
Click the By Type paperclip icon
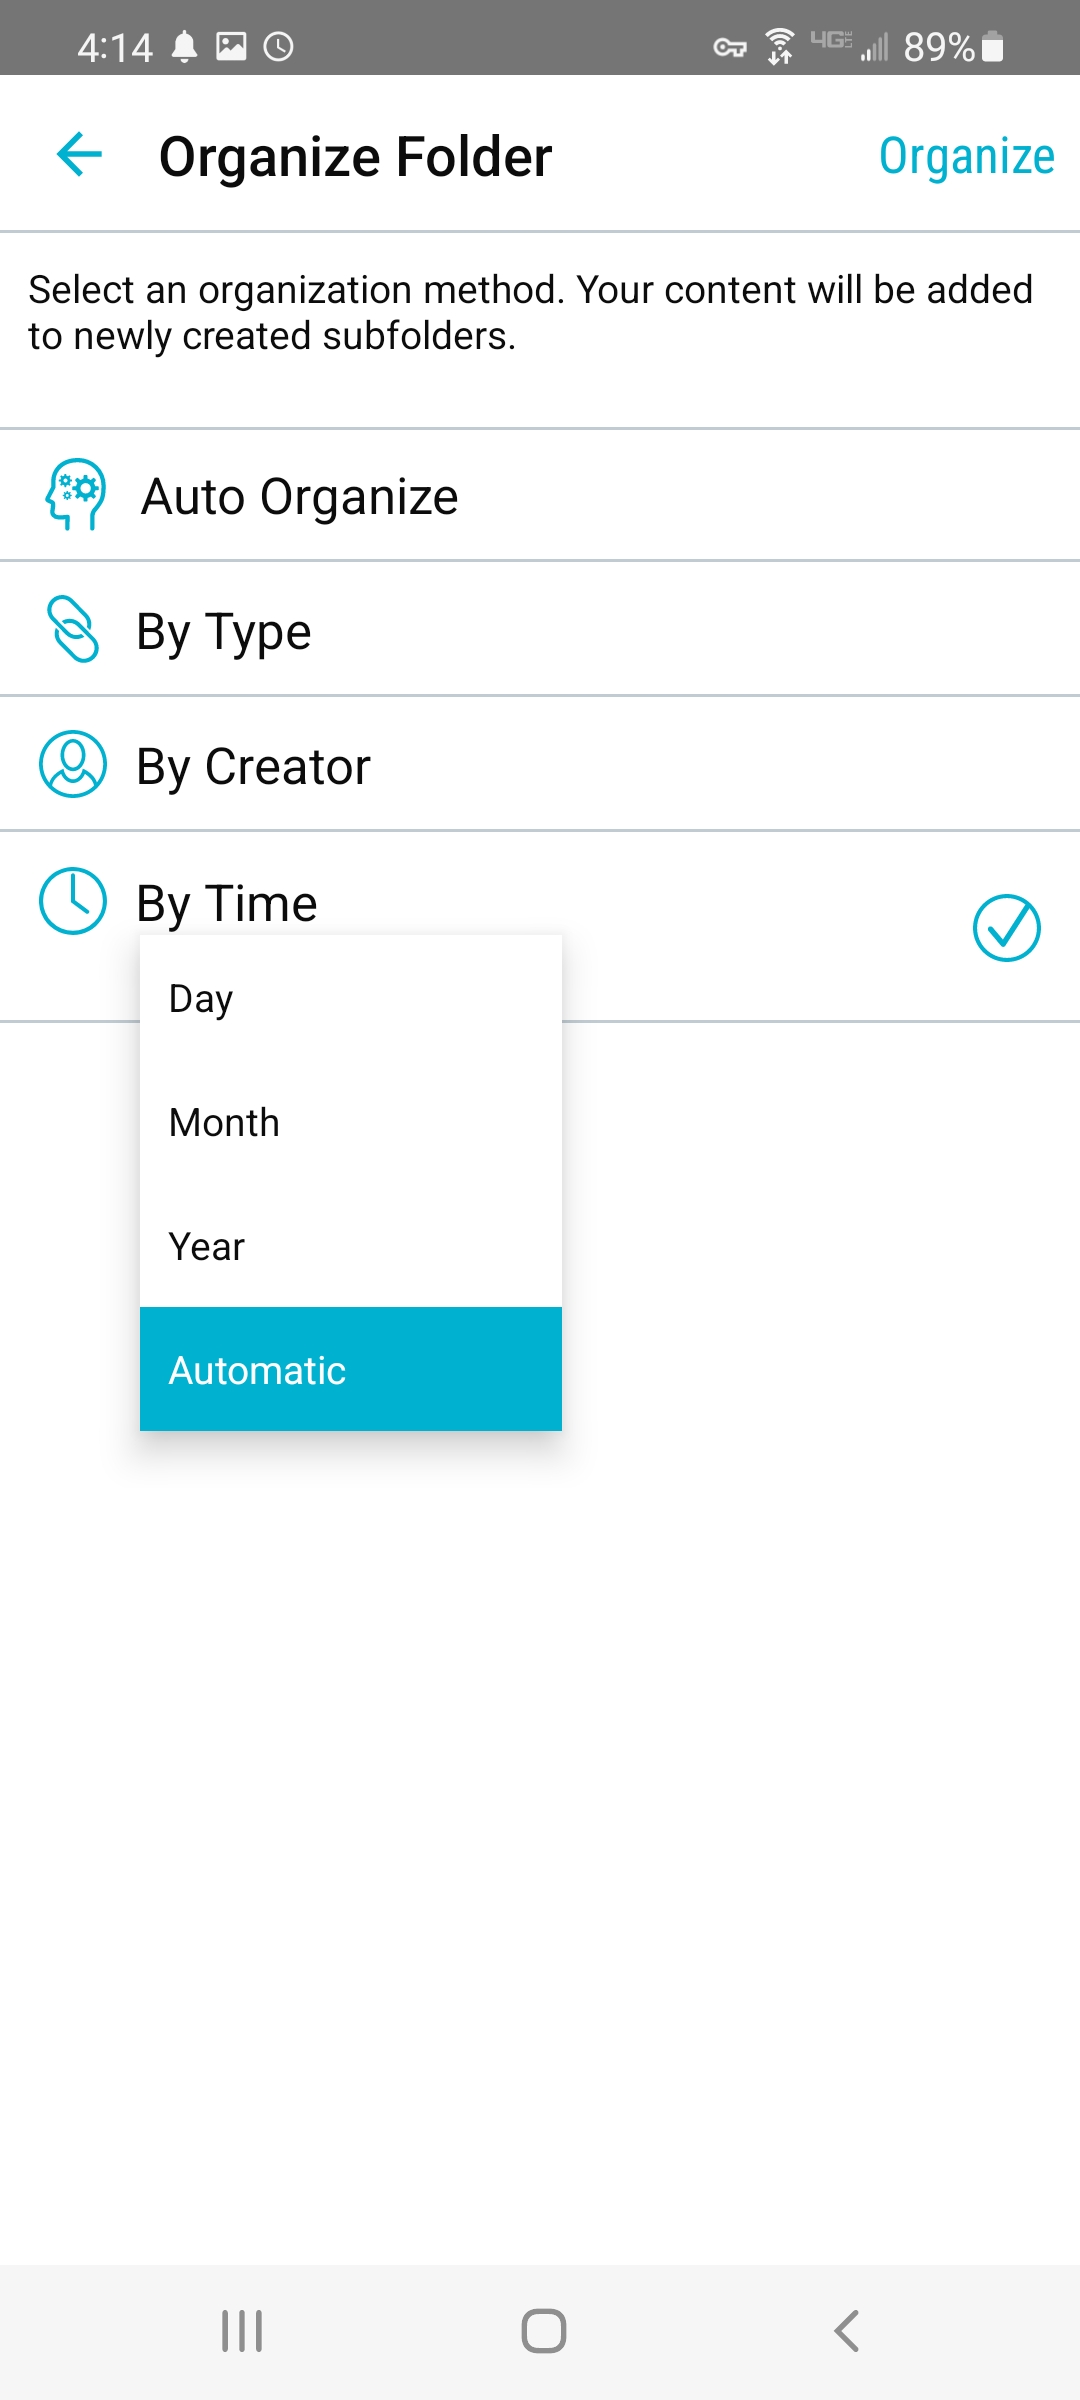(73, 629)
